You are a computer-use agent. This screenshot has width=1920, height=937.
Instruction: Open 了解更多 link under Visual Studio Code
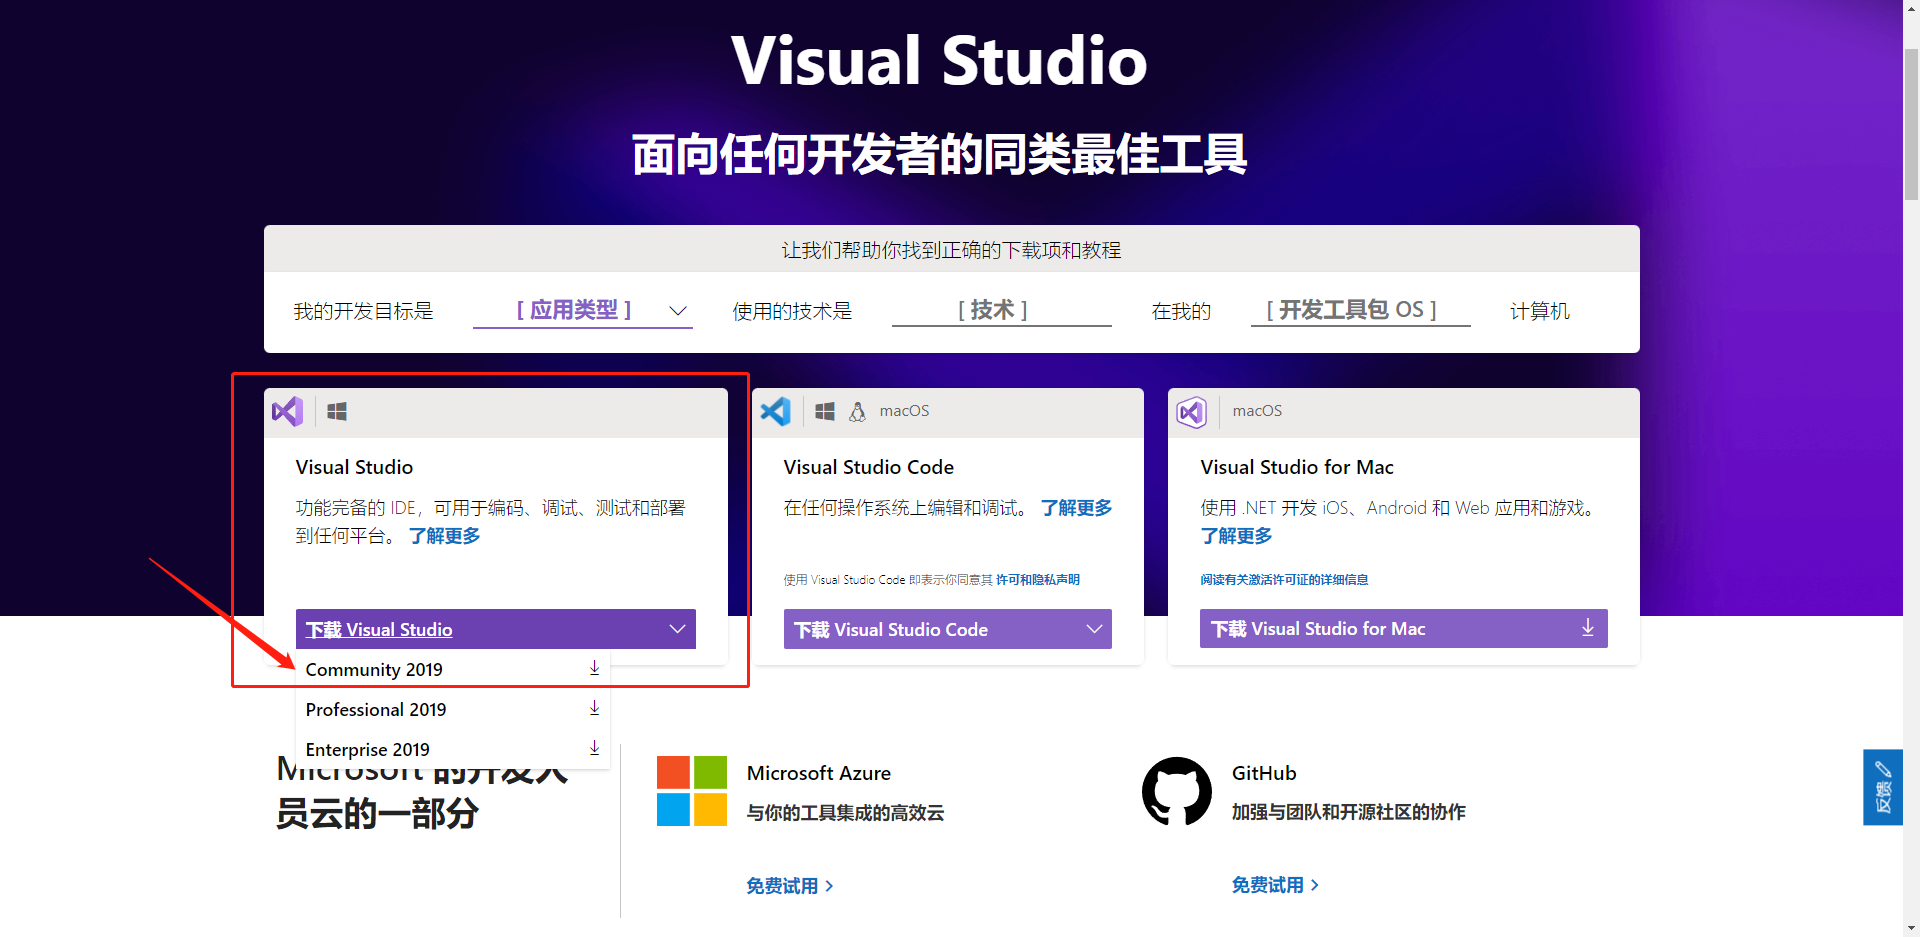coord(1077,508)
